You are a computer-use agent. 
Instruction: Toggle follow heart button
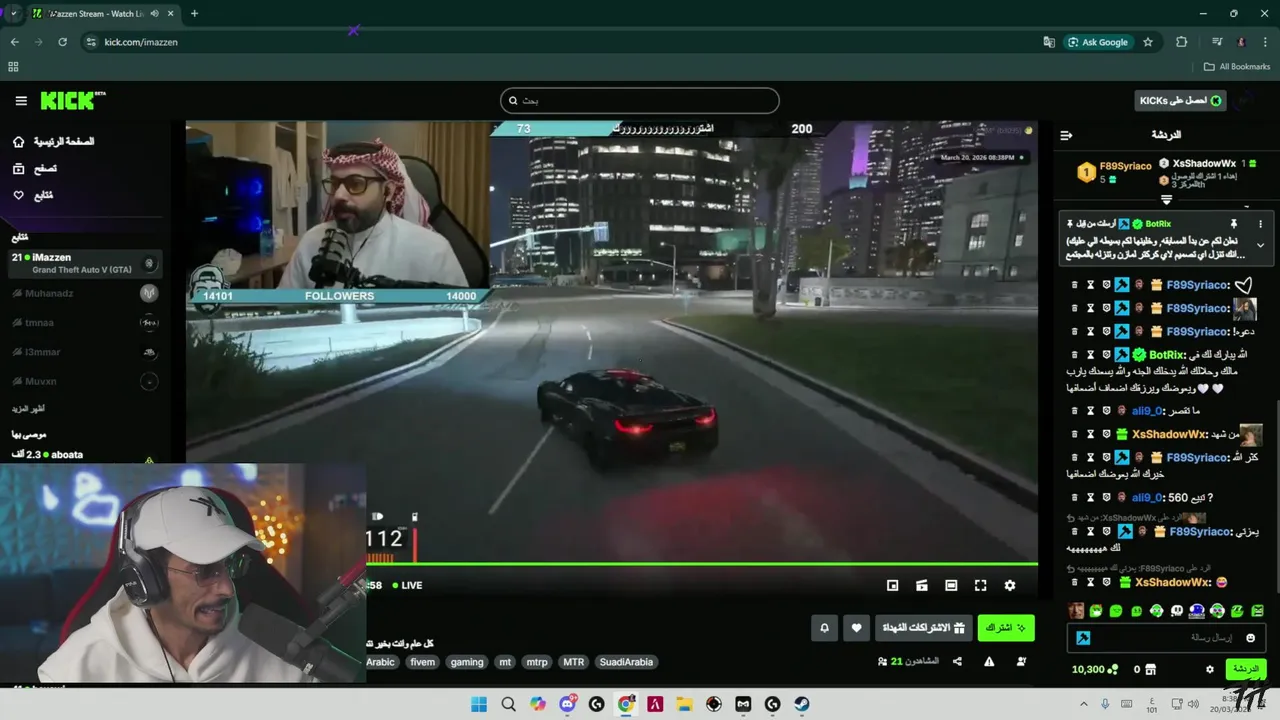click(x=856, y=628)
